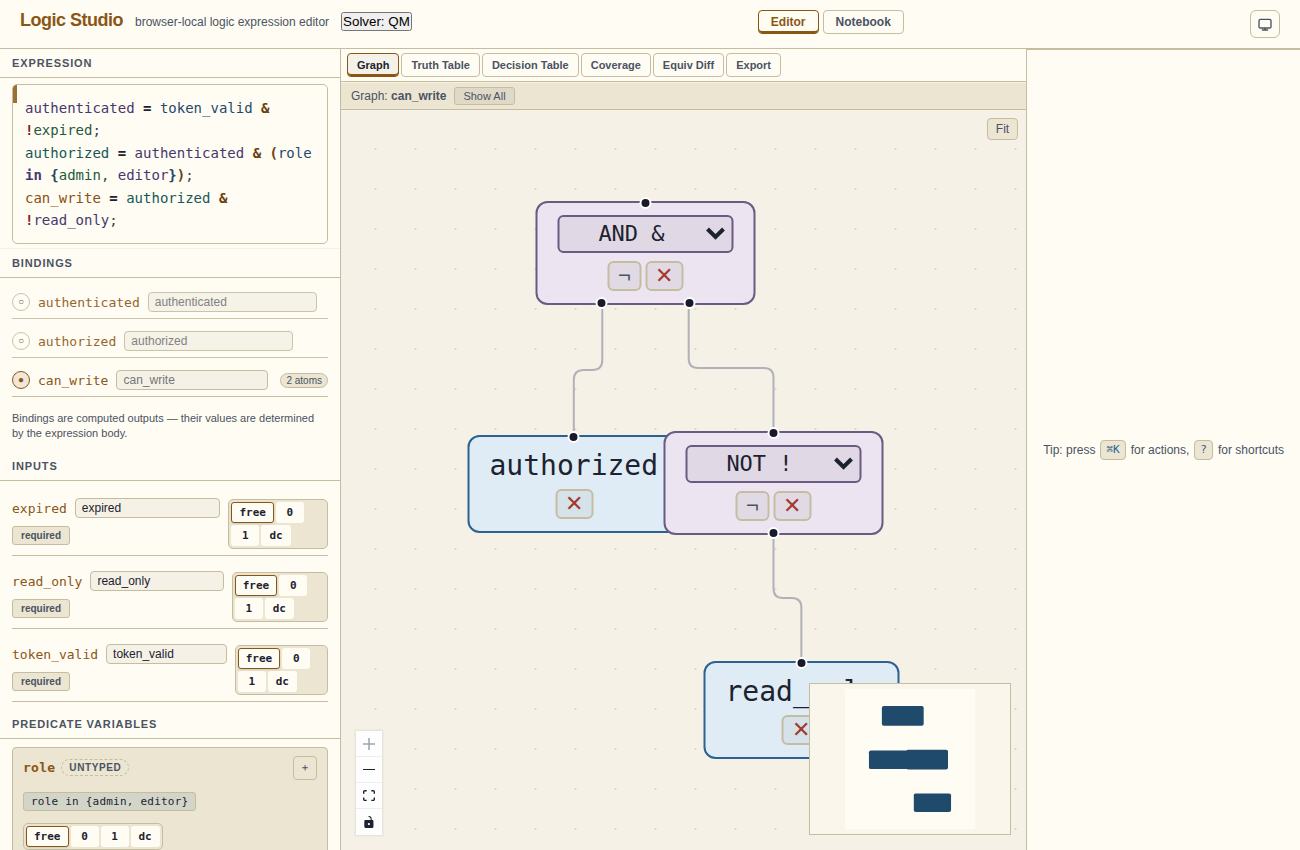This screenshot has height=850, width=1300.
Task: Delete the AND node with its X icon
Action: point(664,275)
